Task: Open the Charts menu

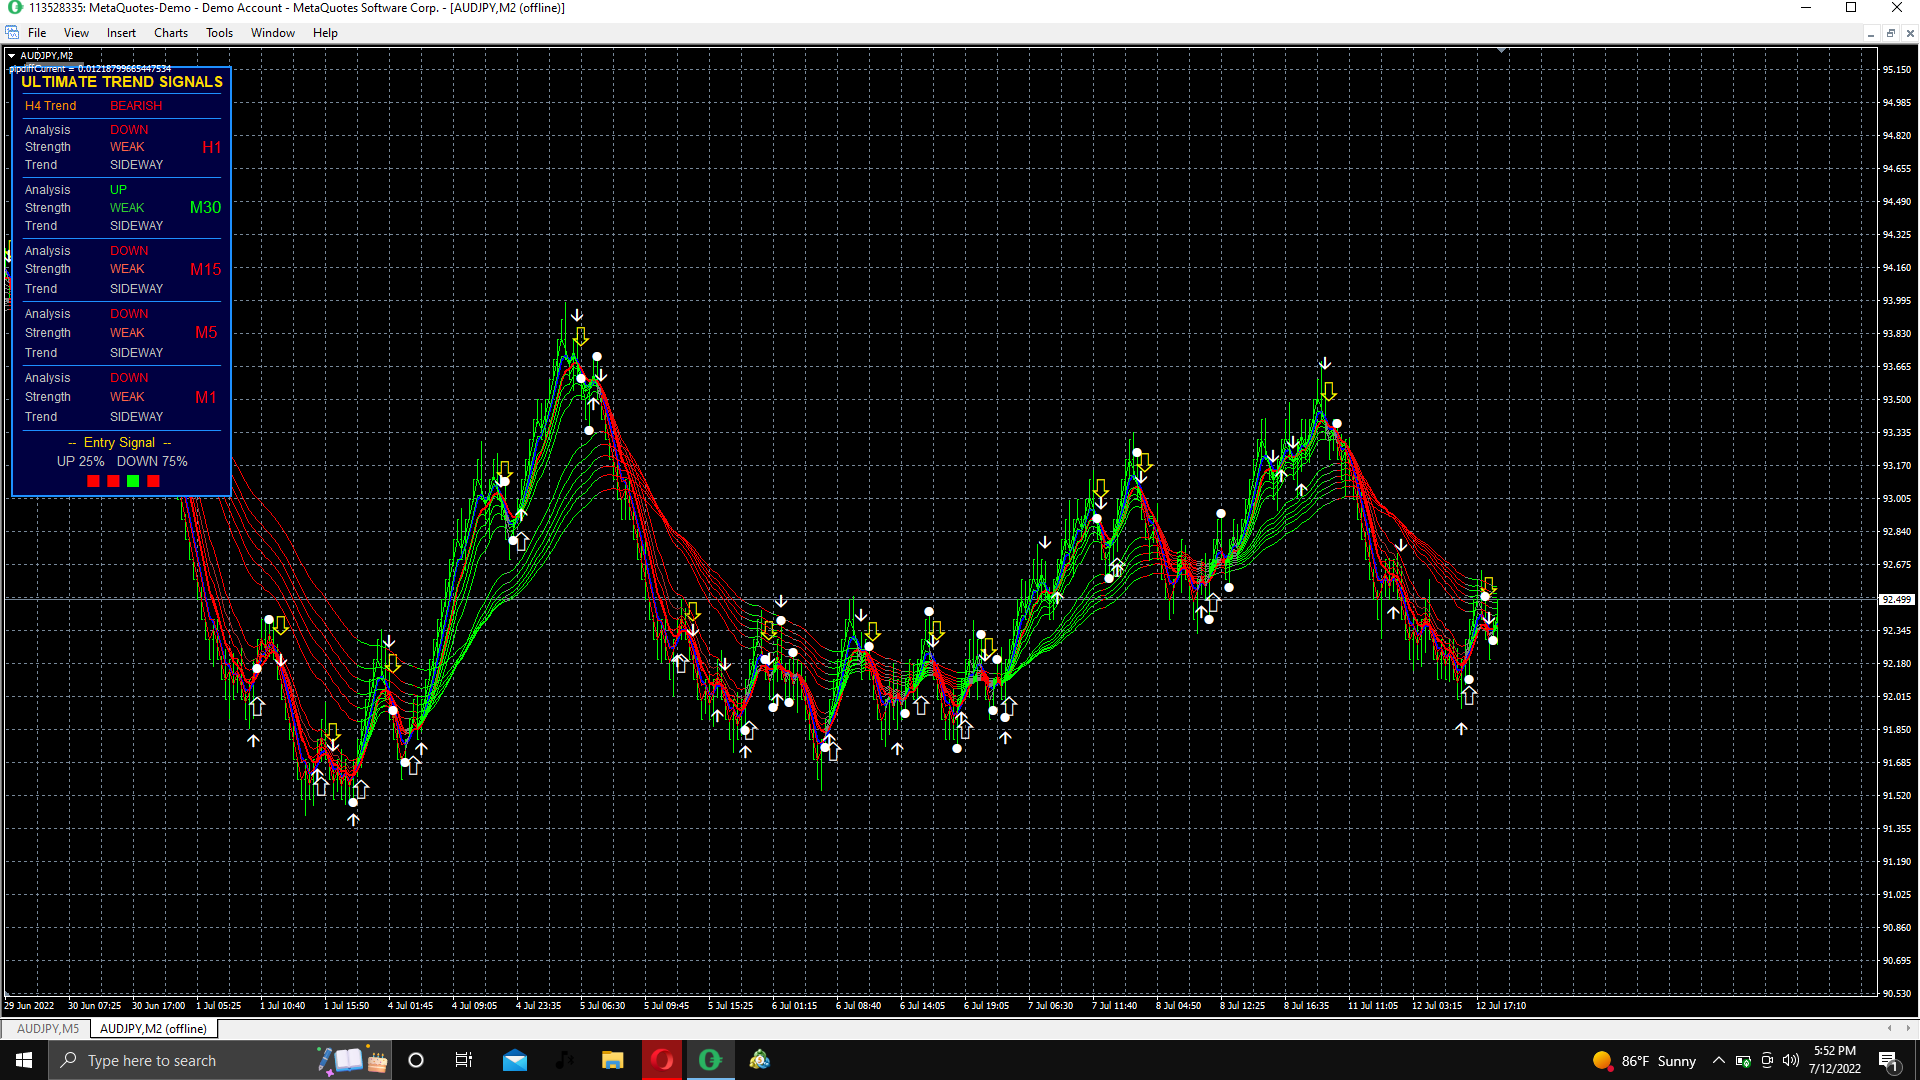Action: click(171, 33)
